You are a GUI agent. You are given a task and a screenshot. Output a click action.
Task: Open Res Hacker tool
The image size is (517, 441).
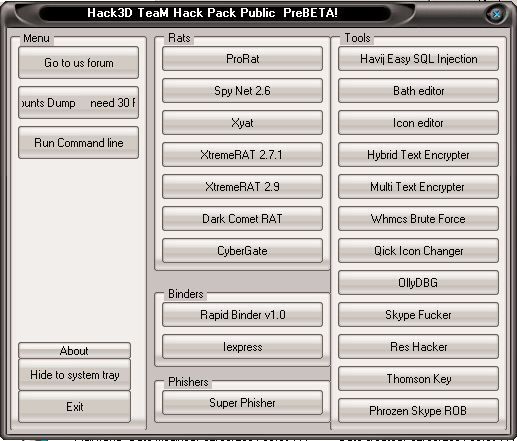(x=418, y=347)
